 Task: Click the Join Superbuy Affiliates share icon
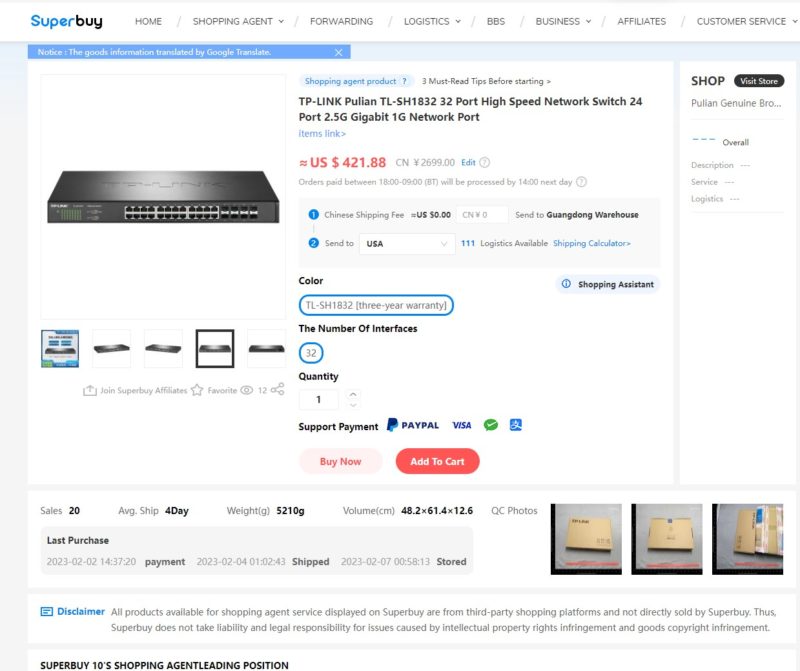pyautogui.click(x=89, y=390)
